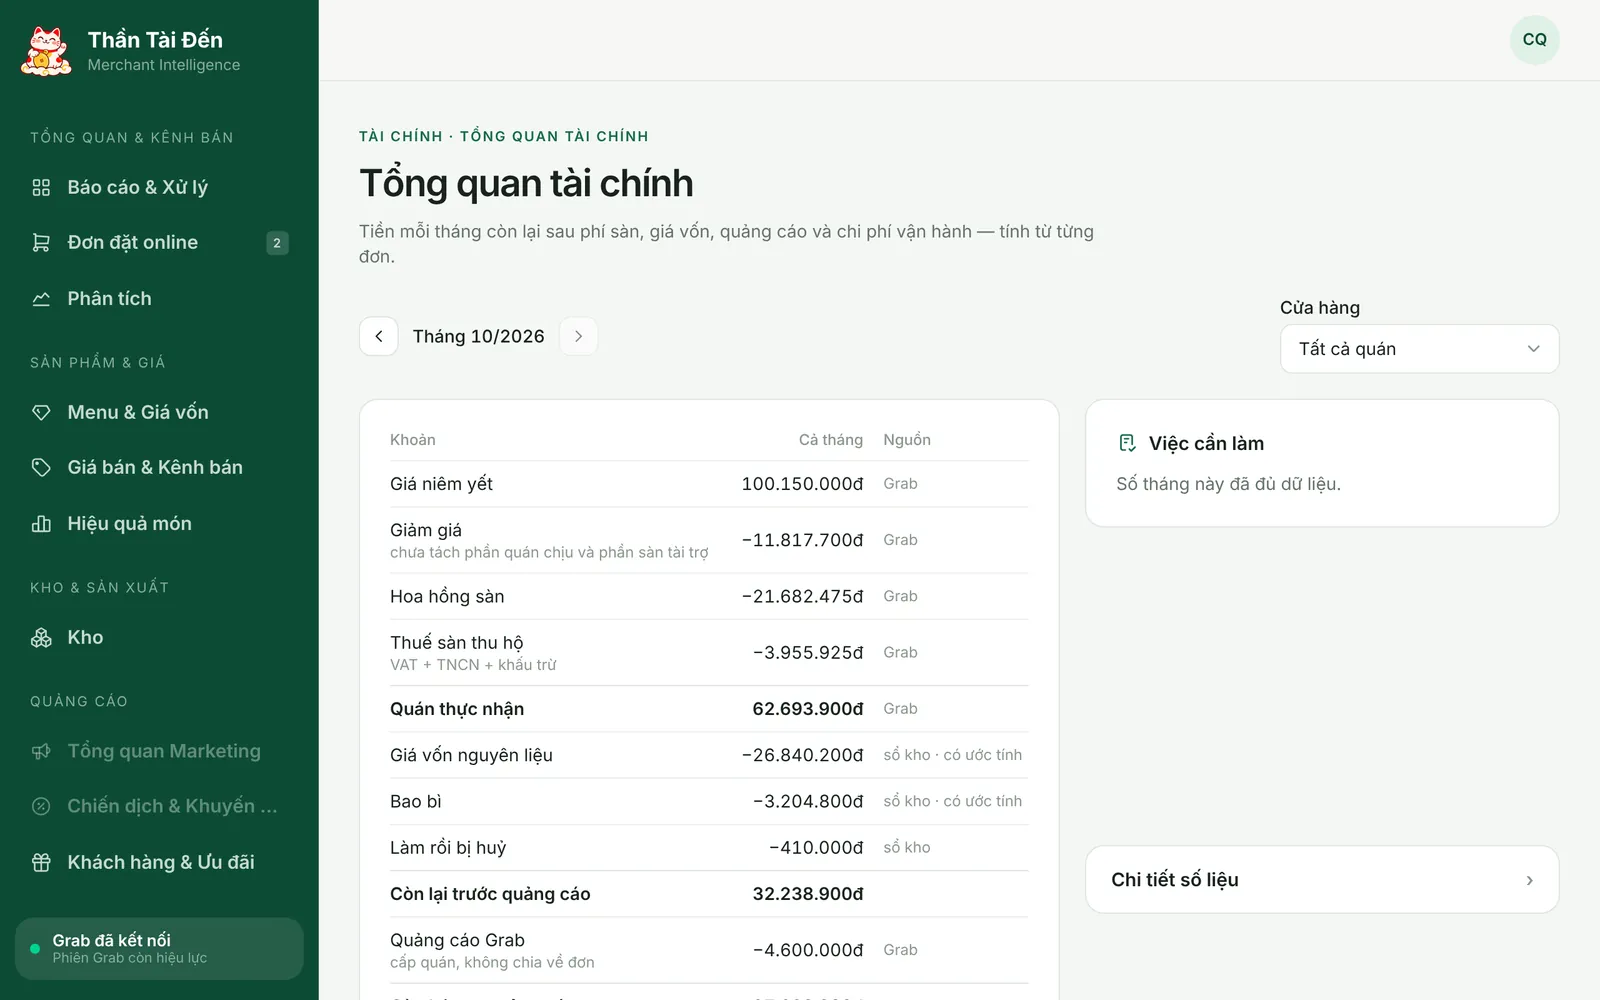Click the 62.693.900đ amount
The height and width of the screenshot is (1000, 1600).
coord(808,709)
